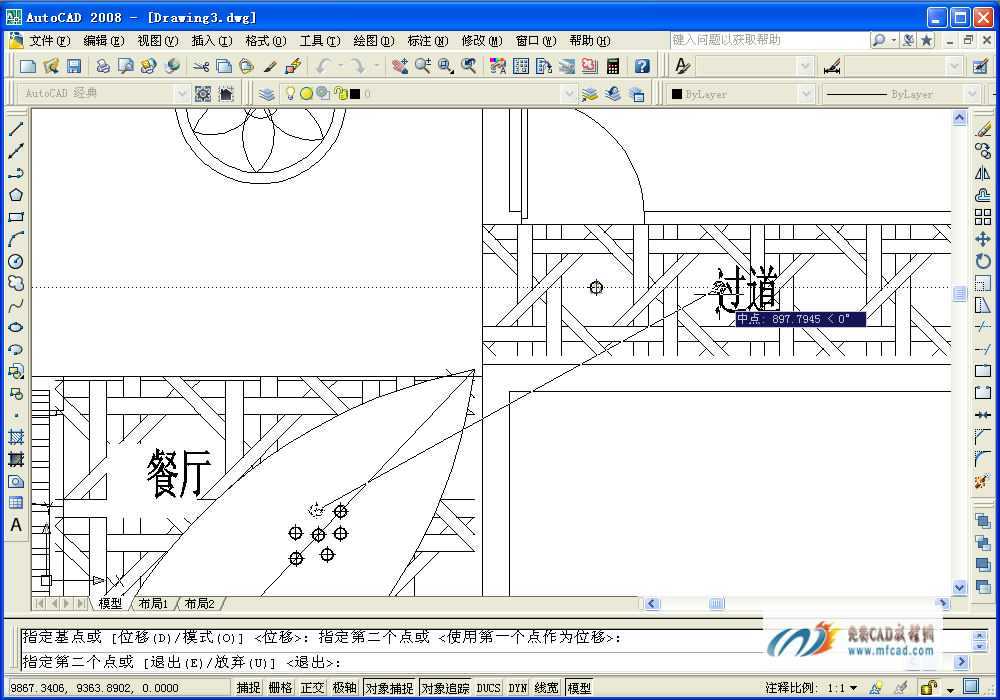Click the Mirror tool icon
Screen dimensions: 1000x700
point(983,173)
